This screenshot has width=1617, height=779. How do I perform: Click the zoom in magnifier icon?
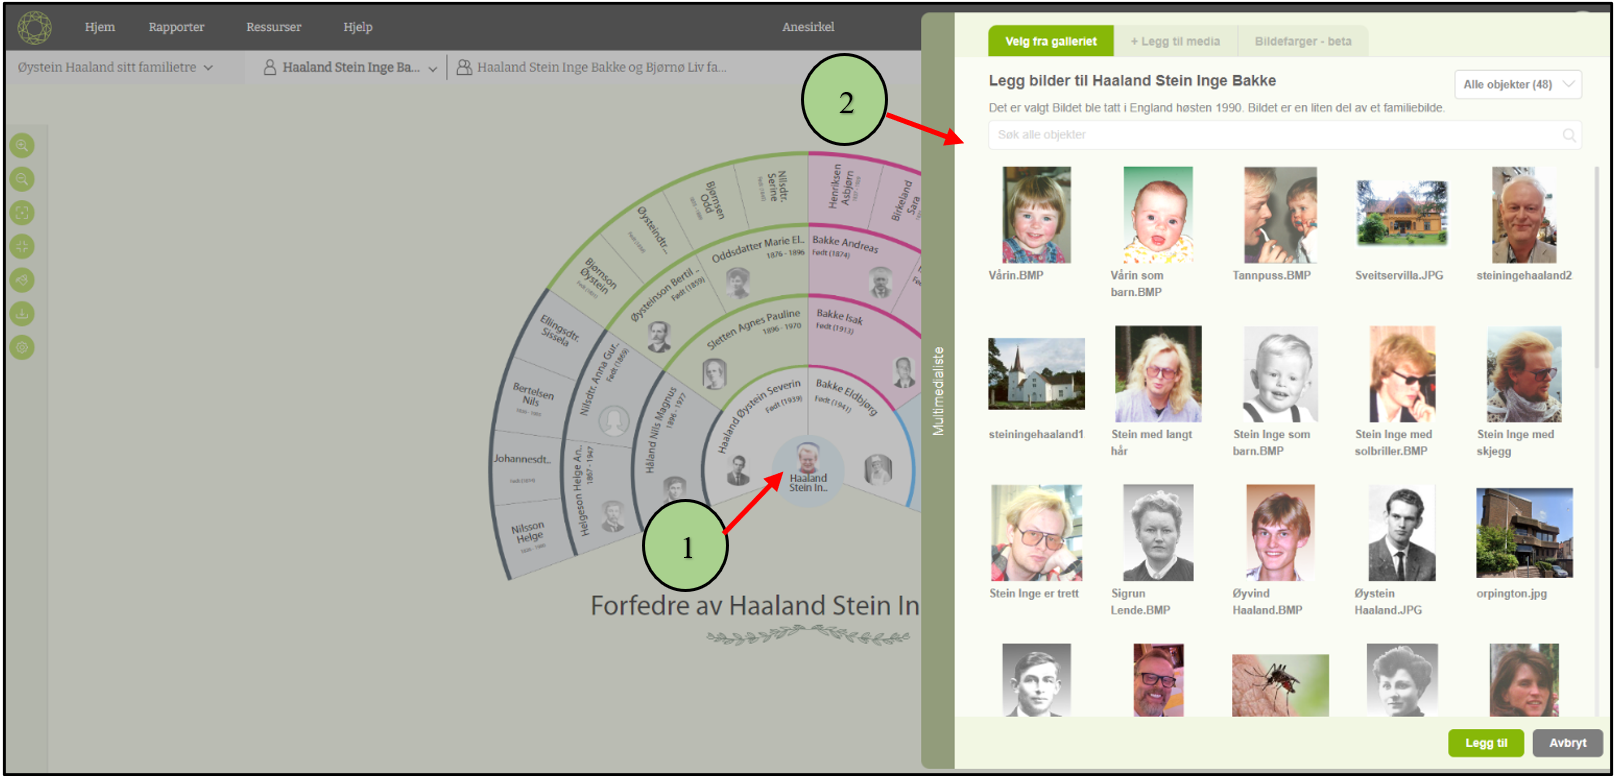coord(22,146)
